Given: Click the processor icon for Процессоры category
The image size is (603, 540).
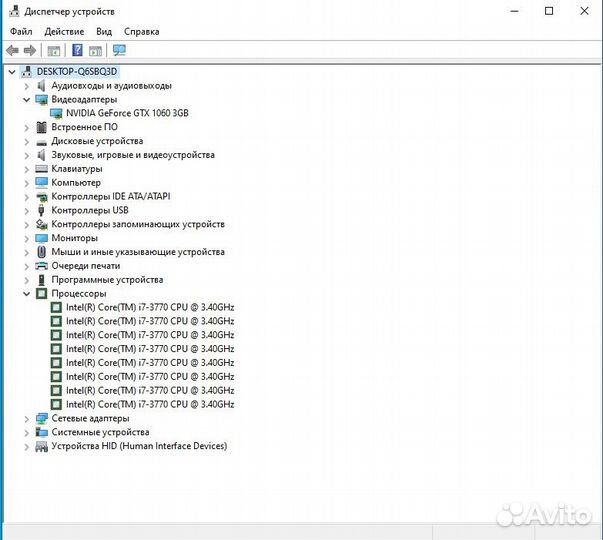Looking at the screenshot, I should coord(42,293).
